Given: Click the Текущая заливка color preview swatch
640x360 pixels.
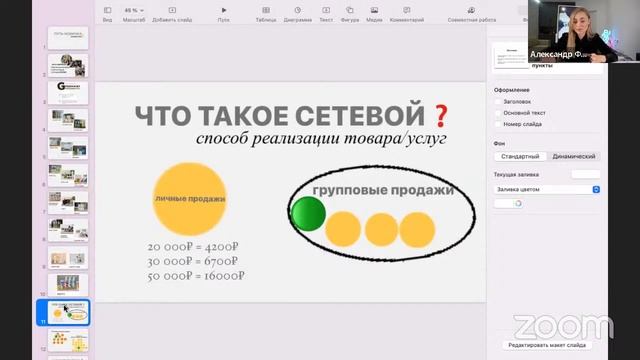Looking at the screenshot, I should [586, 174].
